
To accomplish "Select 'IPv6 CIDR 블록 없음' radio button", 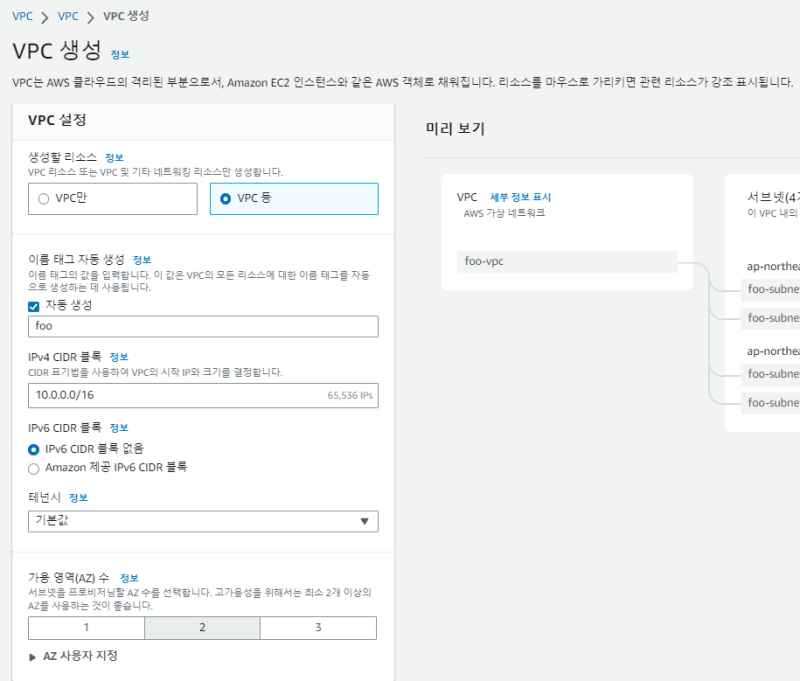I will pos(34,449).
